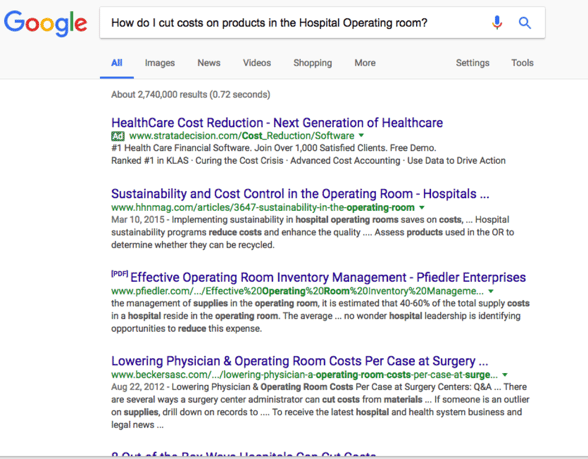Click the 'legal news ...' snippet text
The image size is (588, 459).
137,425
